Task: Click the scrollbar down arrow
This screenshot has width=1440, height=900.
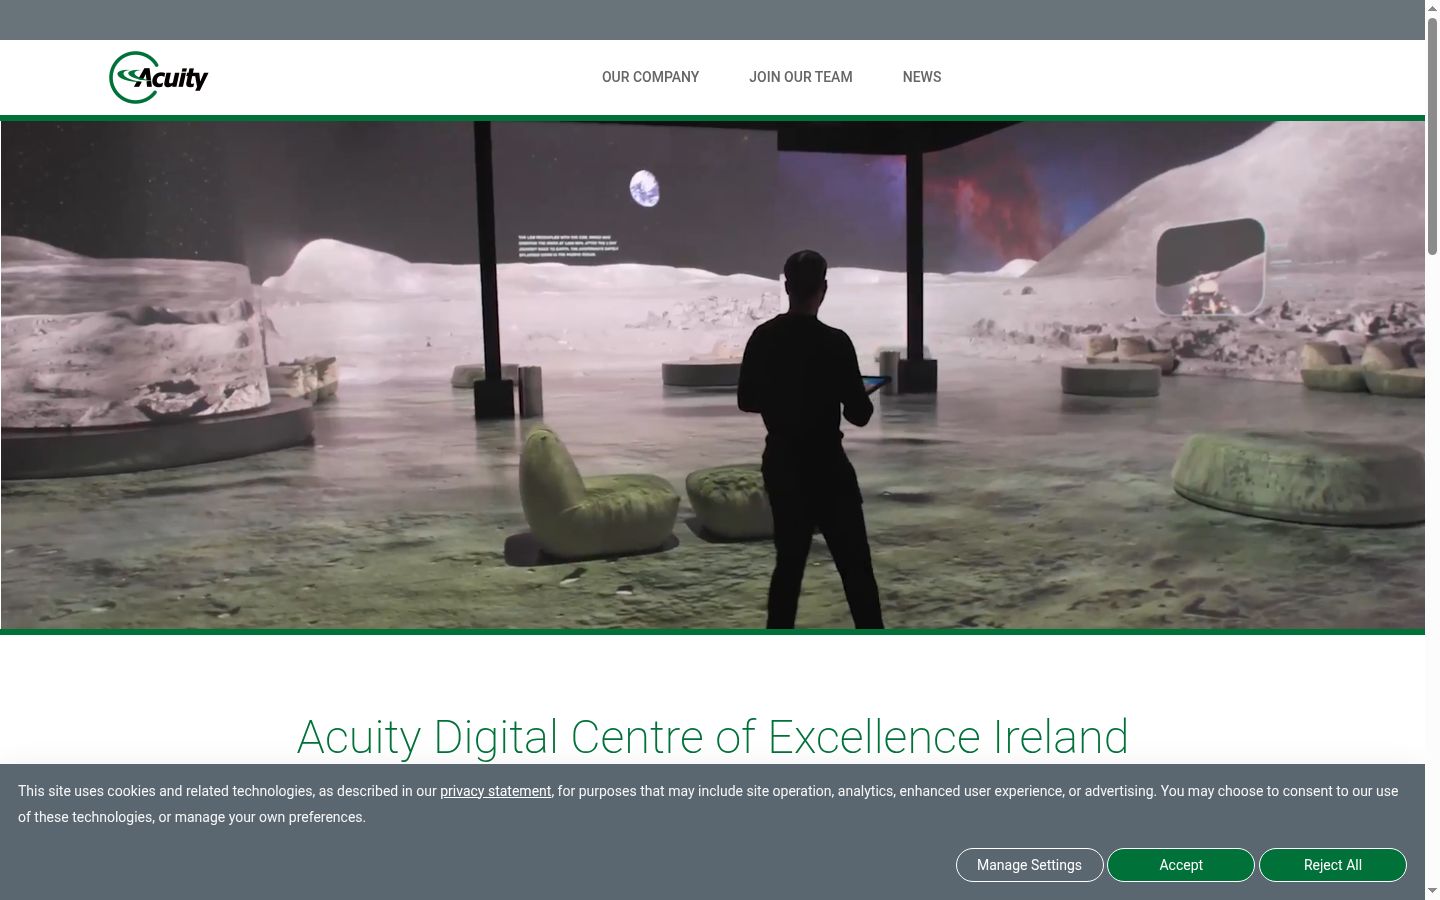Action: [x=1432, y=891]
